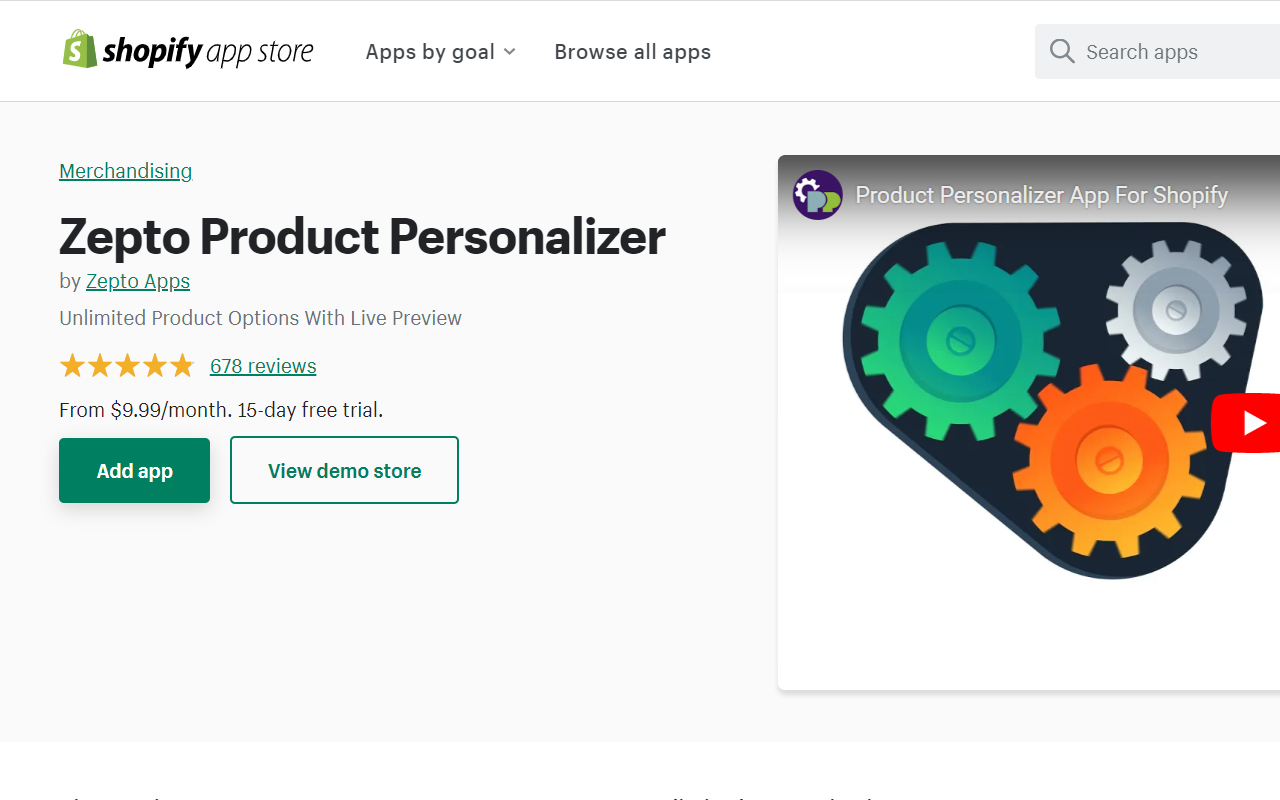The image size is (1280, 800).
Task: Select Browse all apps in the navigation
Action: 632,51
